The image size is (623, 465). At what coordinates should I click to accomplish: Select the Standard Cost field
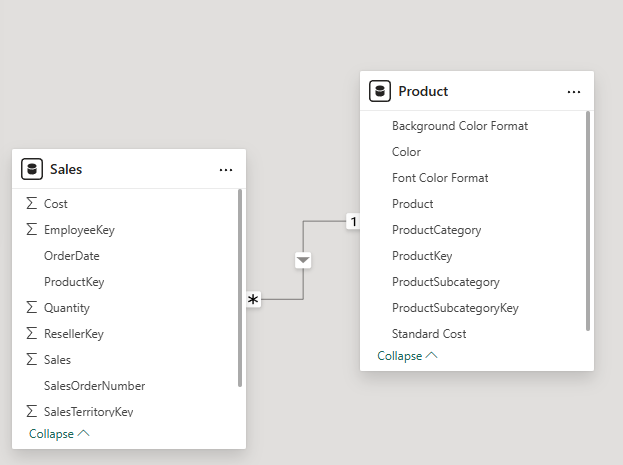(x=429, y=334)
